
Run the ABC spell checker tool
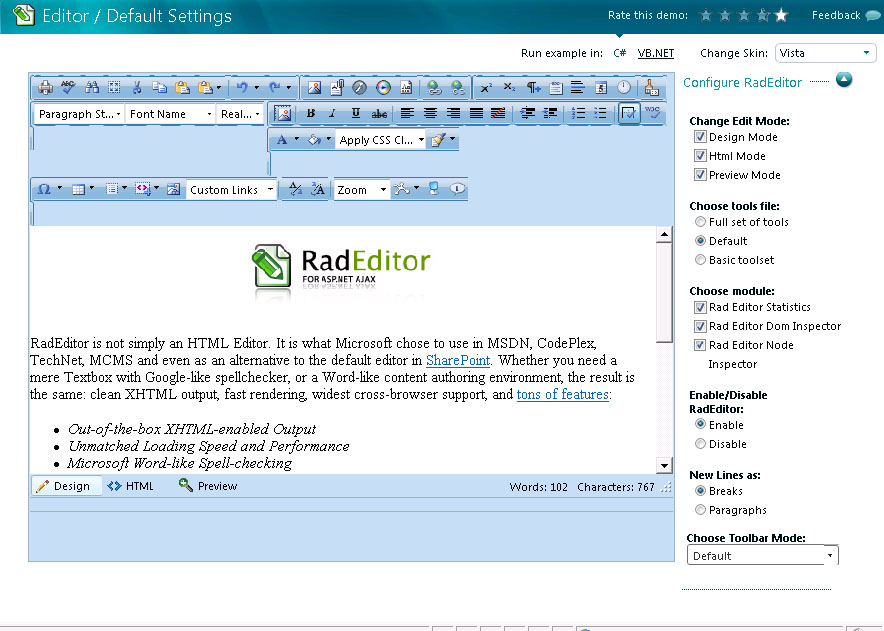[x=68, y=87]
